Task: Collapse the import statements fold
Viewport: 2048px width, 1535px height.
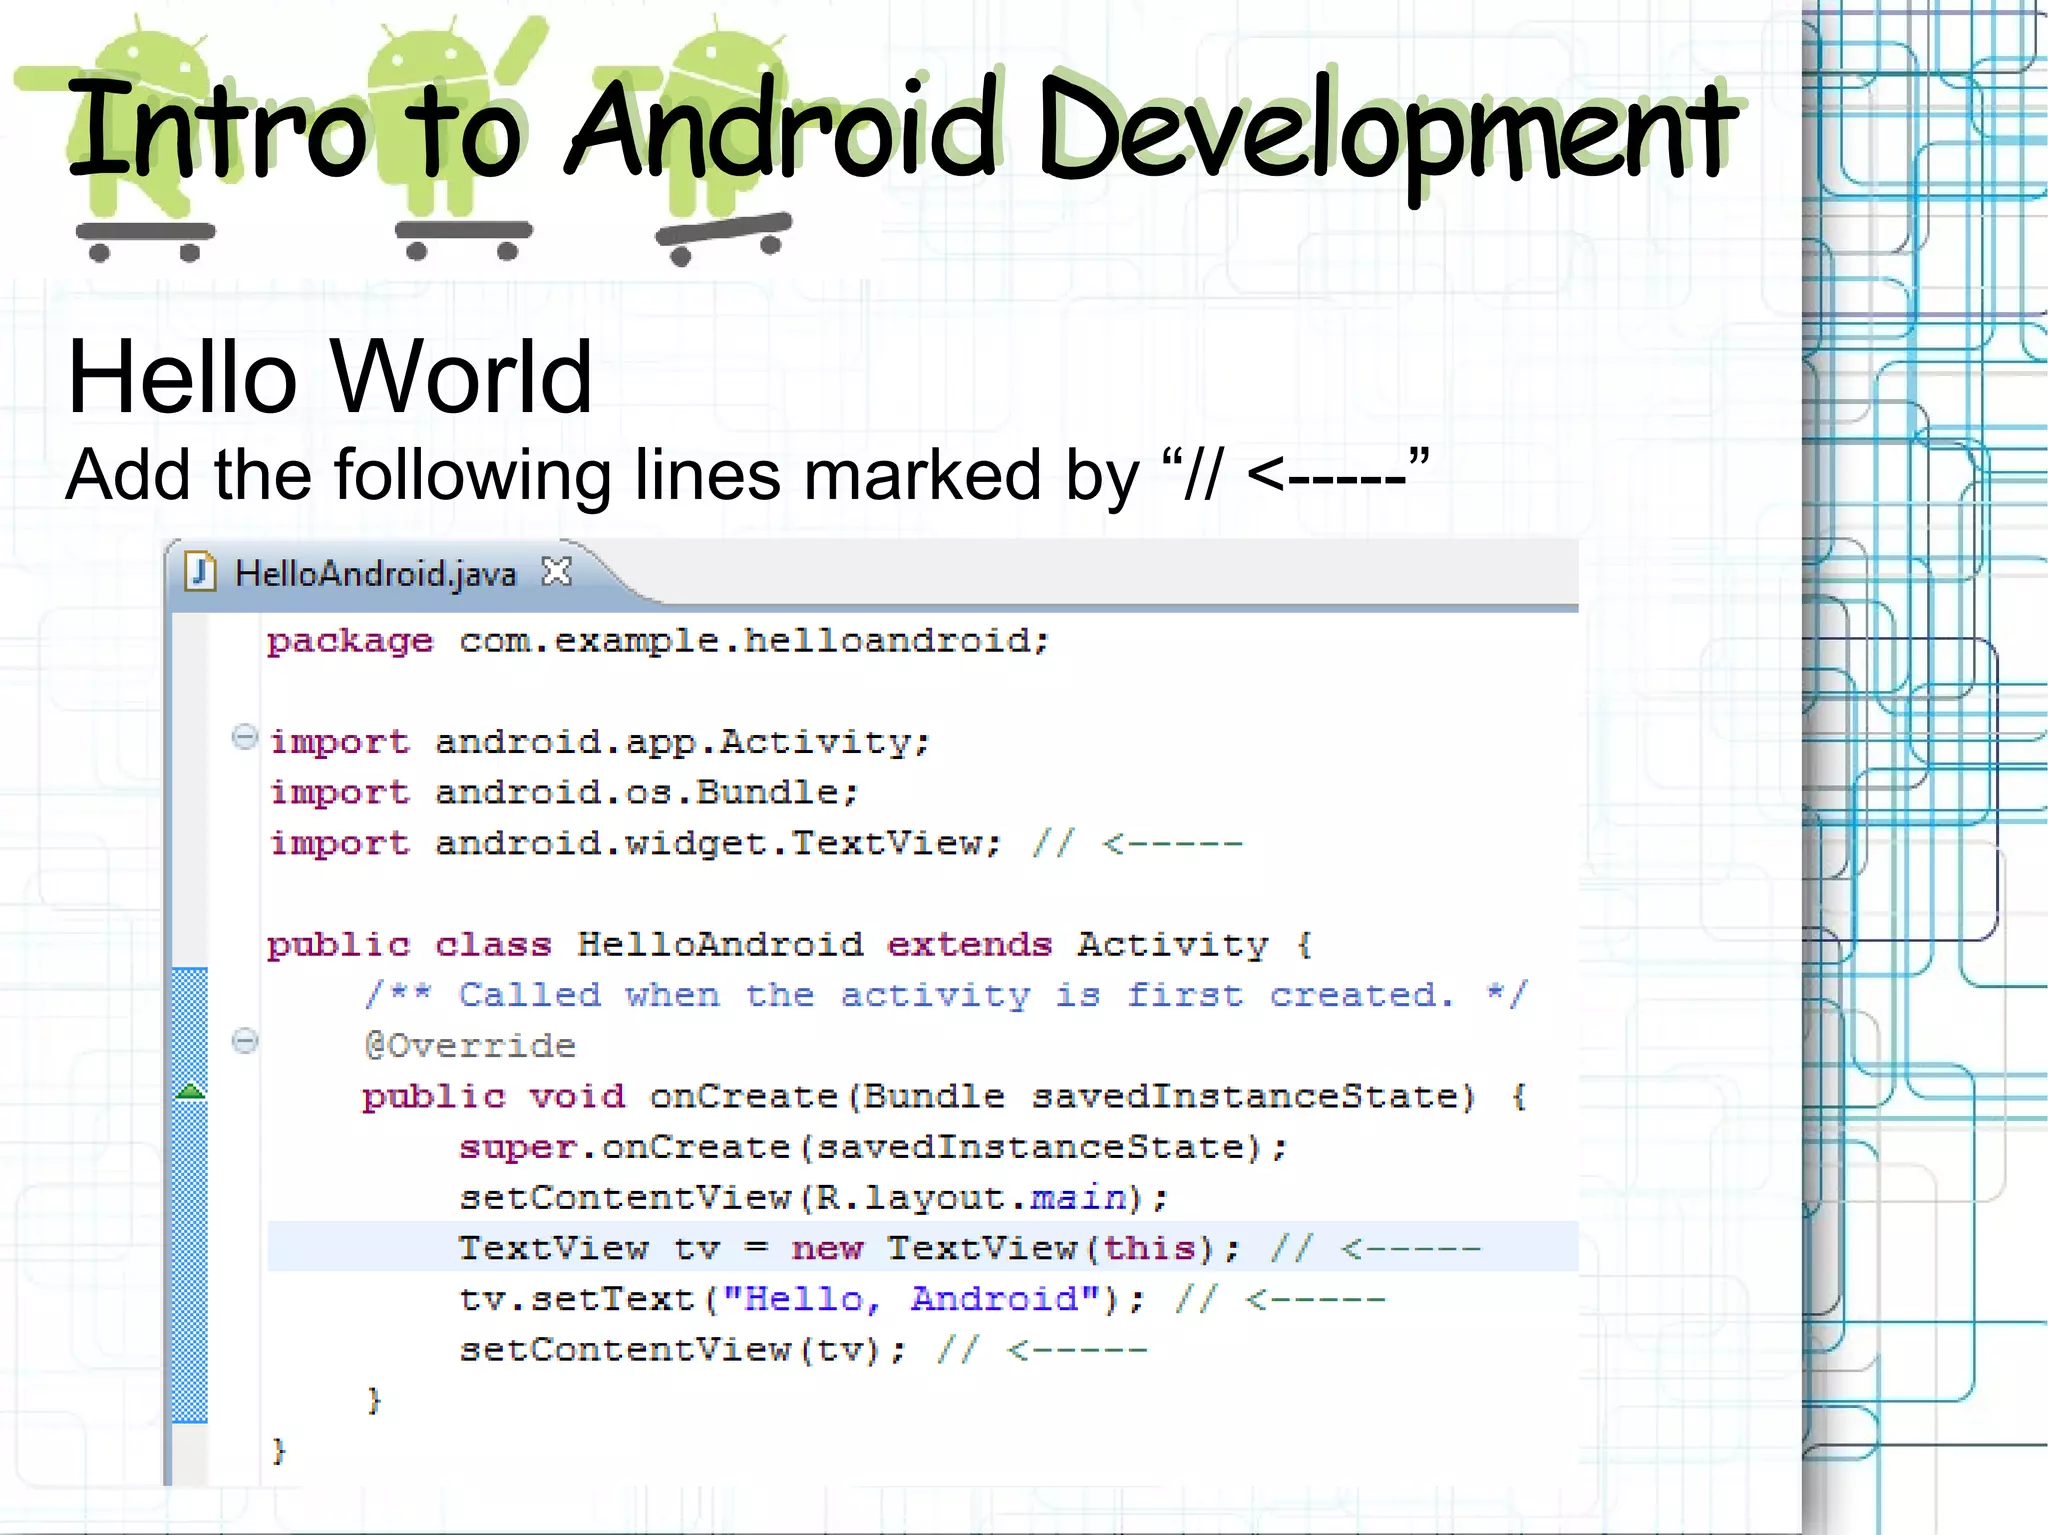Action: click(245, 738)
